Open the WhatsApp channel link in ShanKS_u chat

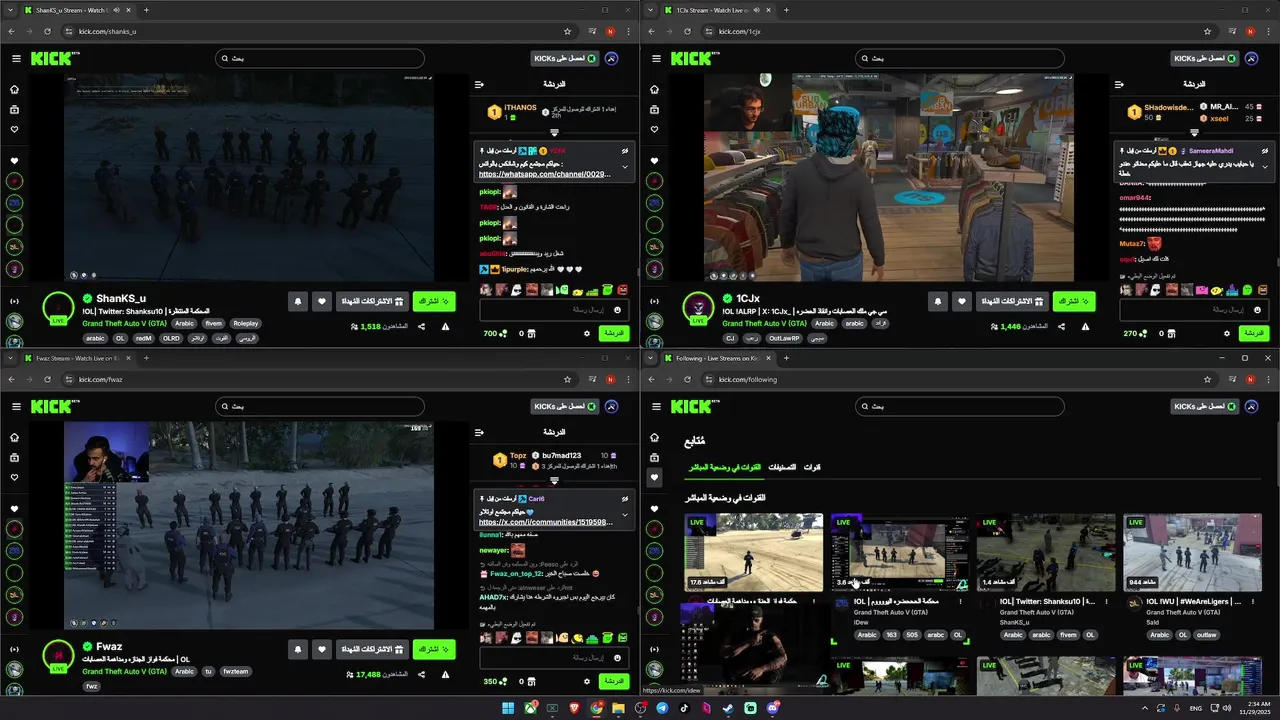tap(544, 174)
